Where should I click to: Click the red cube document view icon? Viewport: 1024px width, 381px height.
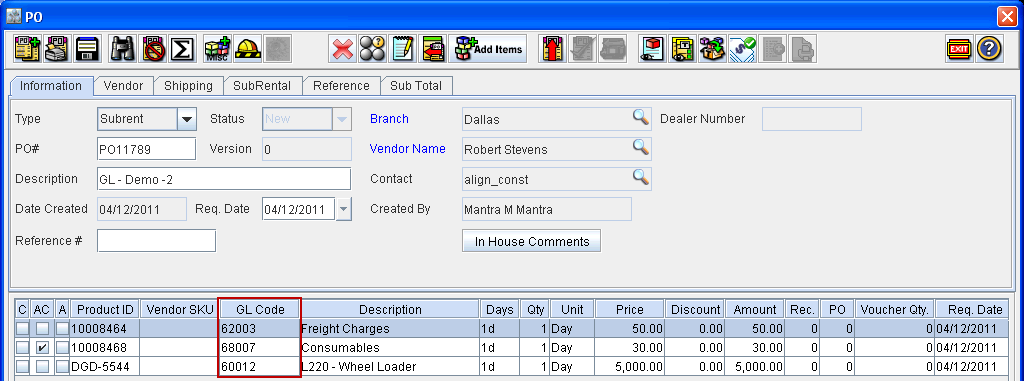pos(652,49)
